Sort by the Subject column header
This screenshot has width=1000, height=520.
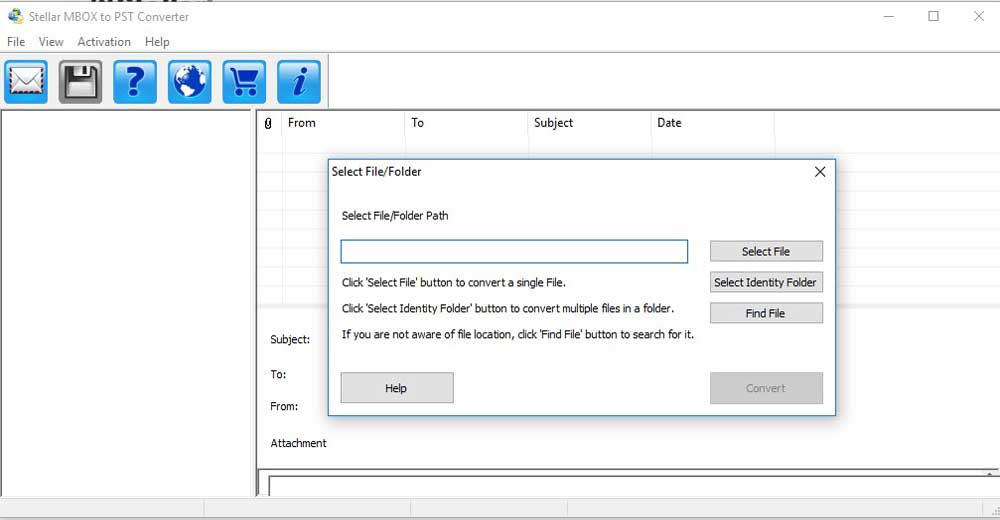589,123
